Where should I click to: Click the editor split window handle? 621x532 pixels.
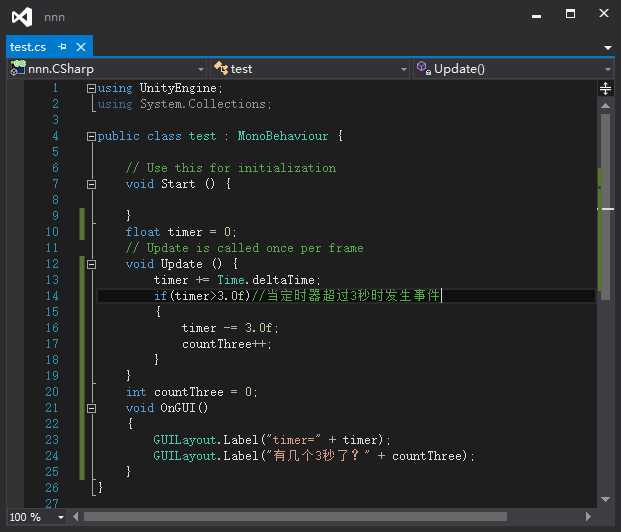(605, 88)
